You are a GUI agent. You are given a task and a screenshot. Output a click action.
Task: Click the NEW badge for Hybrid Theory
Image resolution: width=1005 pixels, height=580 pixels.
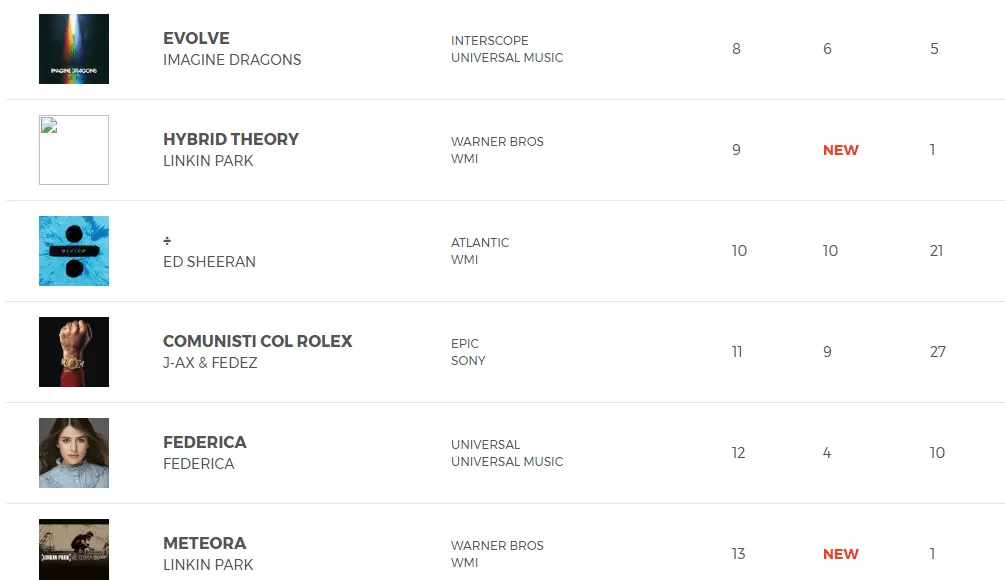tap(840, 150)
